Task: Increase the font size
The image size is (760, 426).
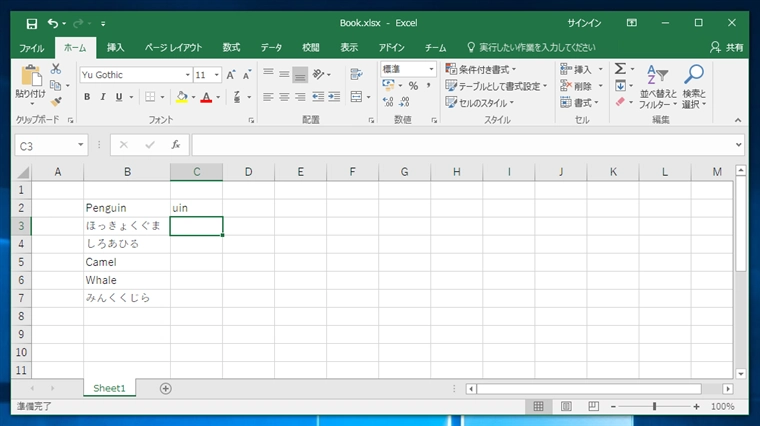Action: coord(231,75)
